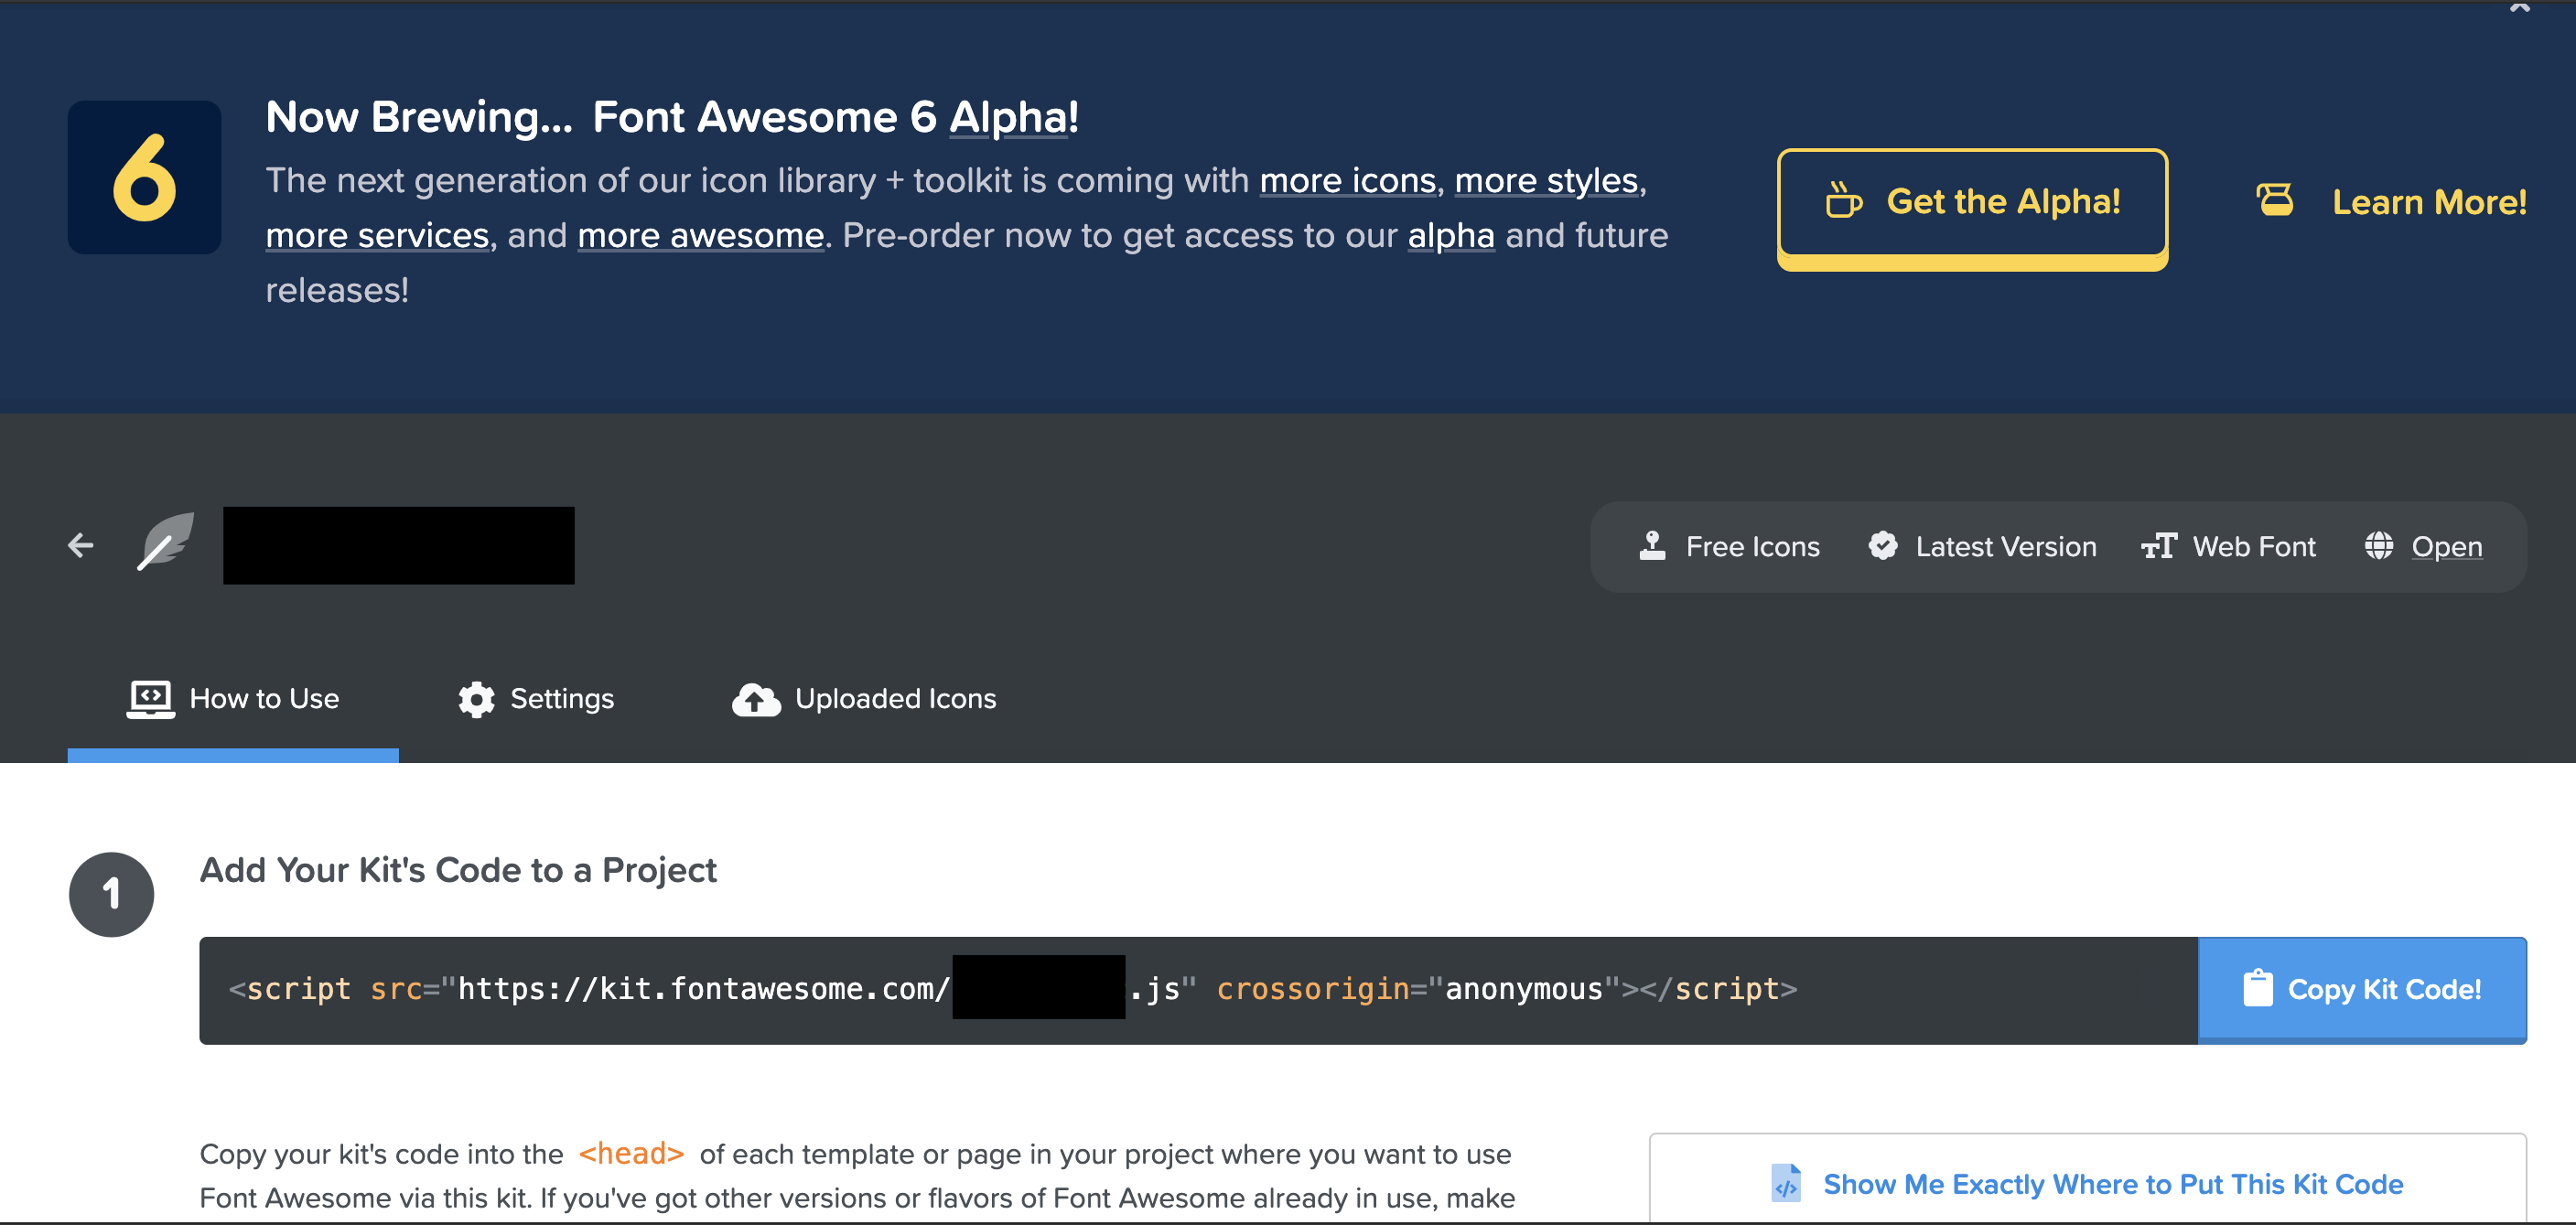The width and height of the screenshot is (2576, 1225).
Task: Click the feather/pen kit icon
Action: pos(169,545)
